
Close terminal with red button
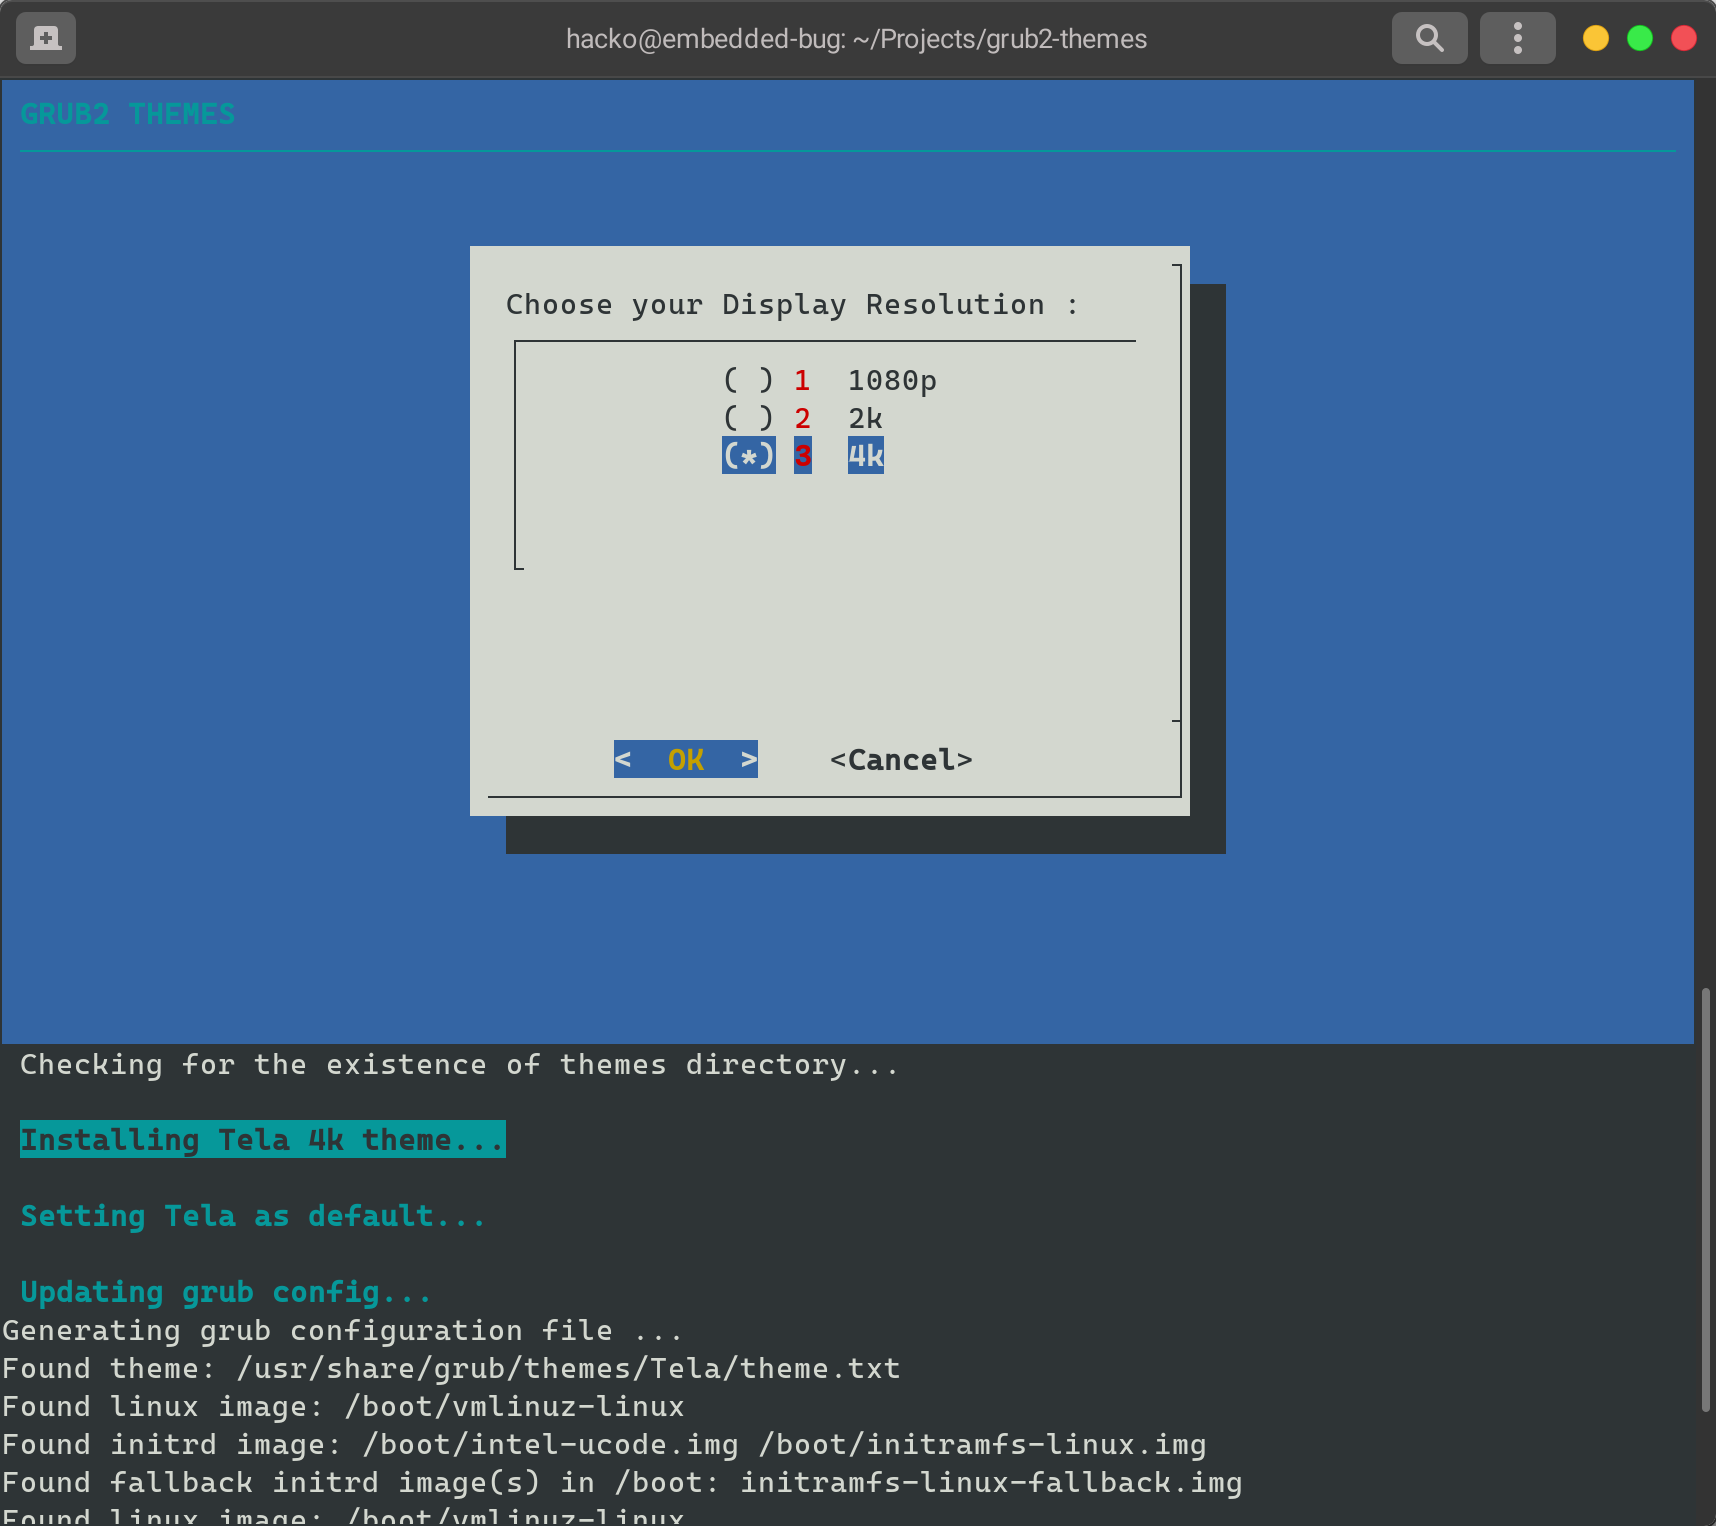pos(1684,38)
